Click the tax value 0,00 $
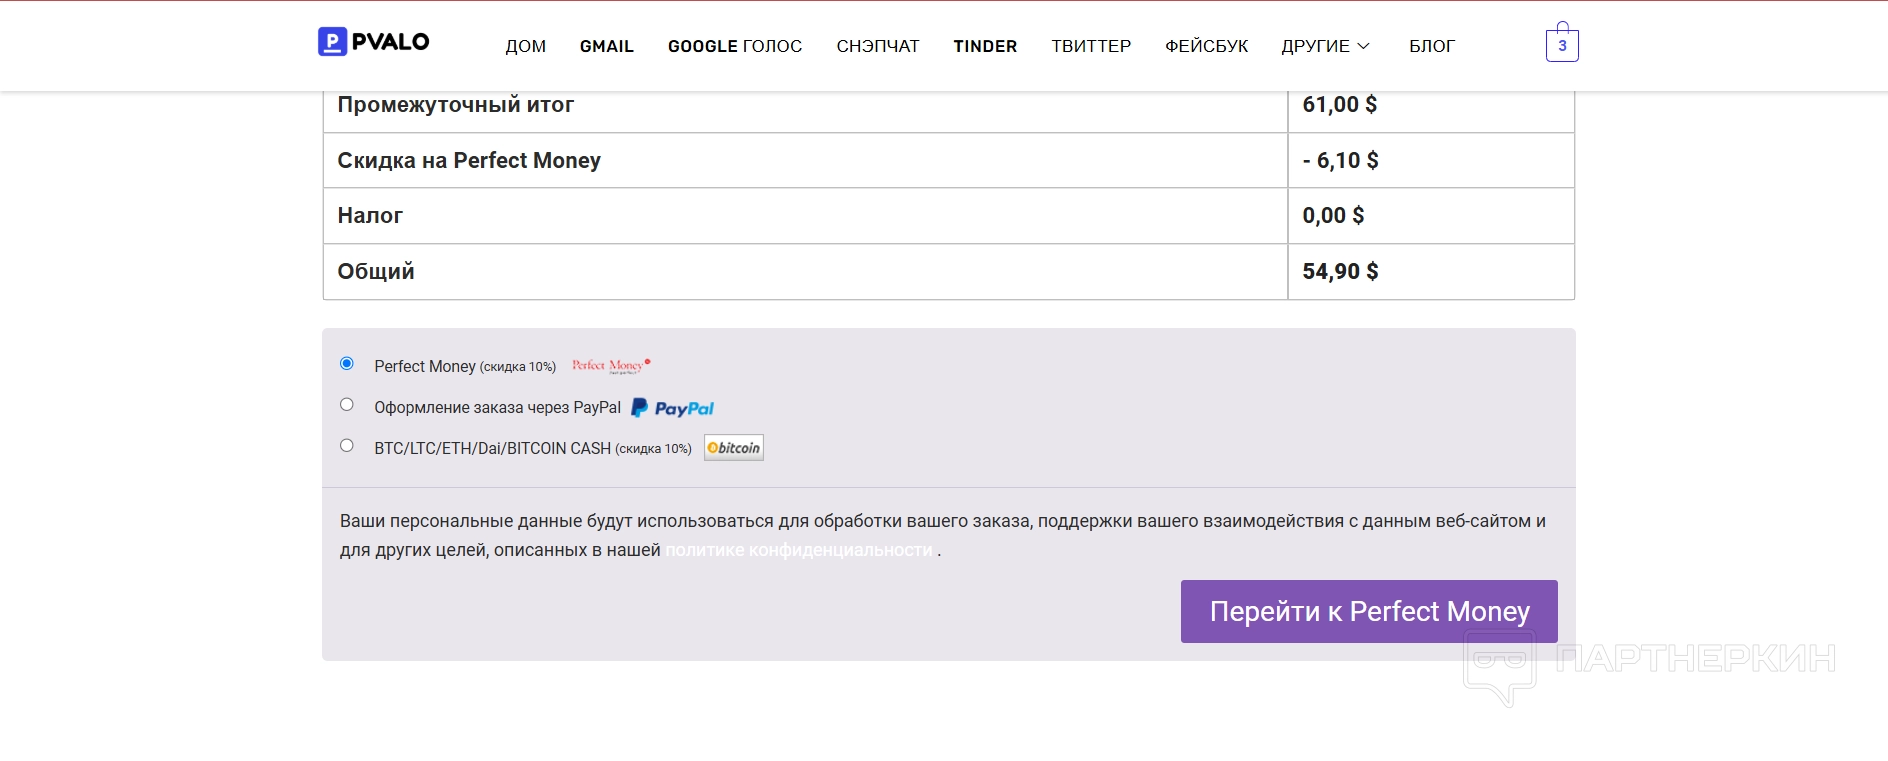Image resolution: width=1888 pixels, height=761 pixels. 1333,216
